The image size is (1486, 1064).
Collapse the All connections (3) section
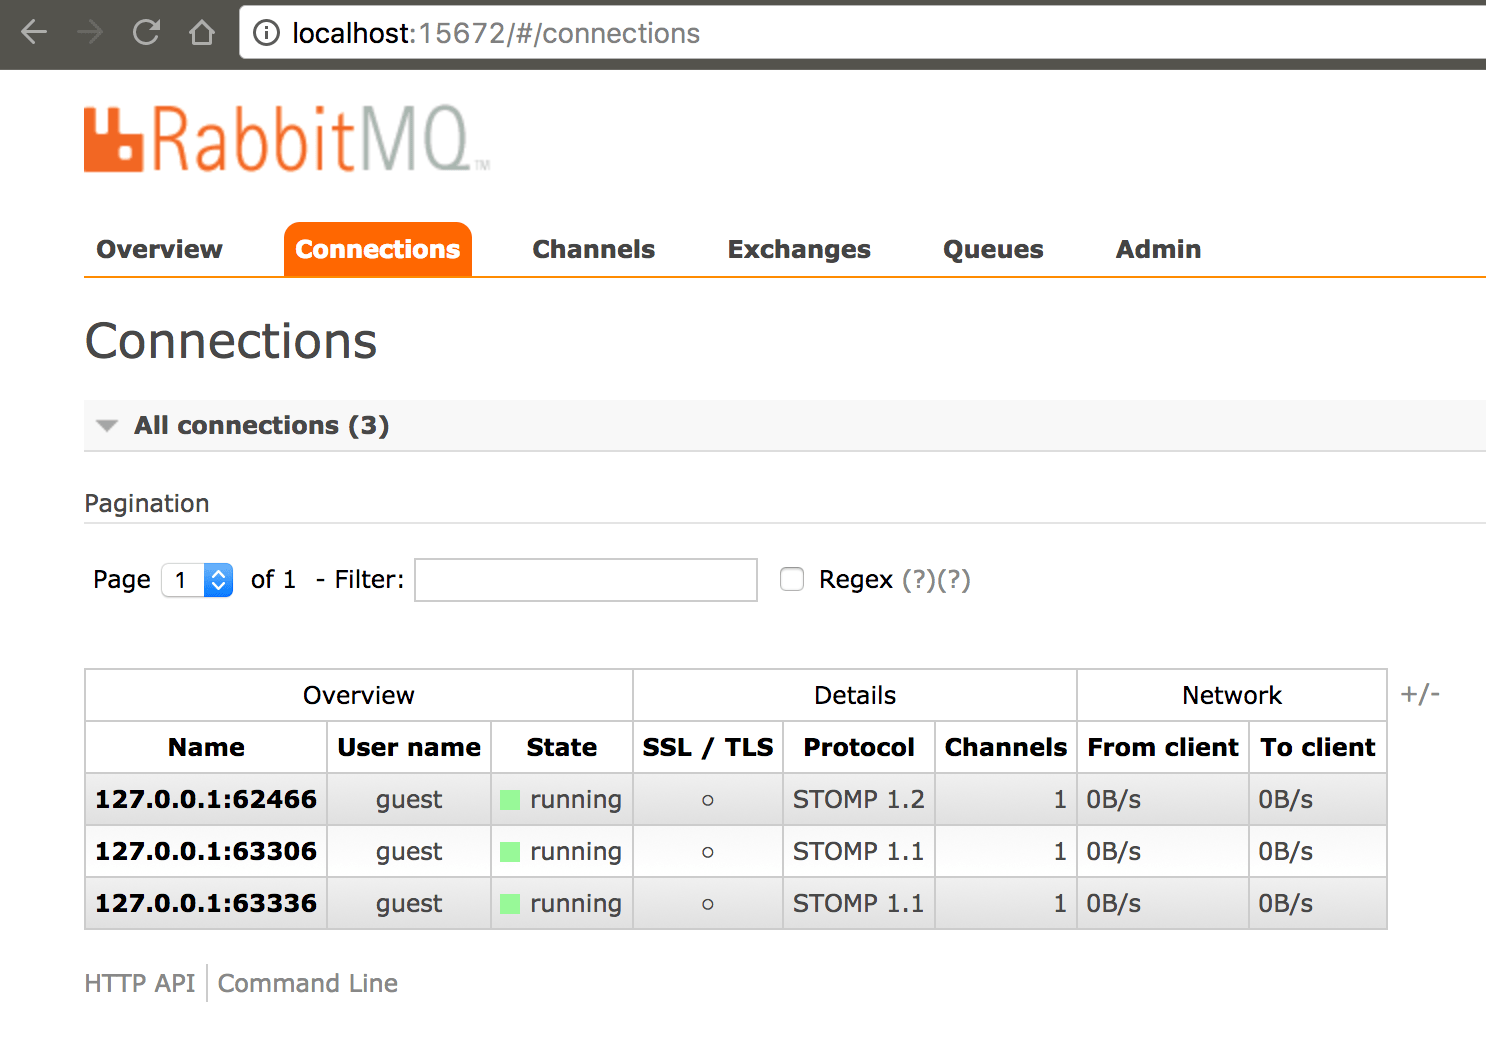pos(261,425)
